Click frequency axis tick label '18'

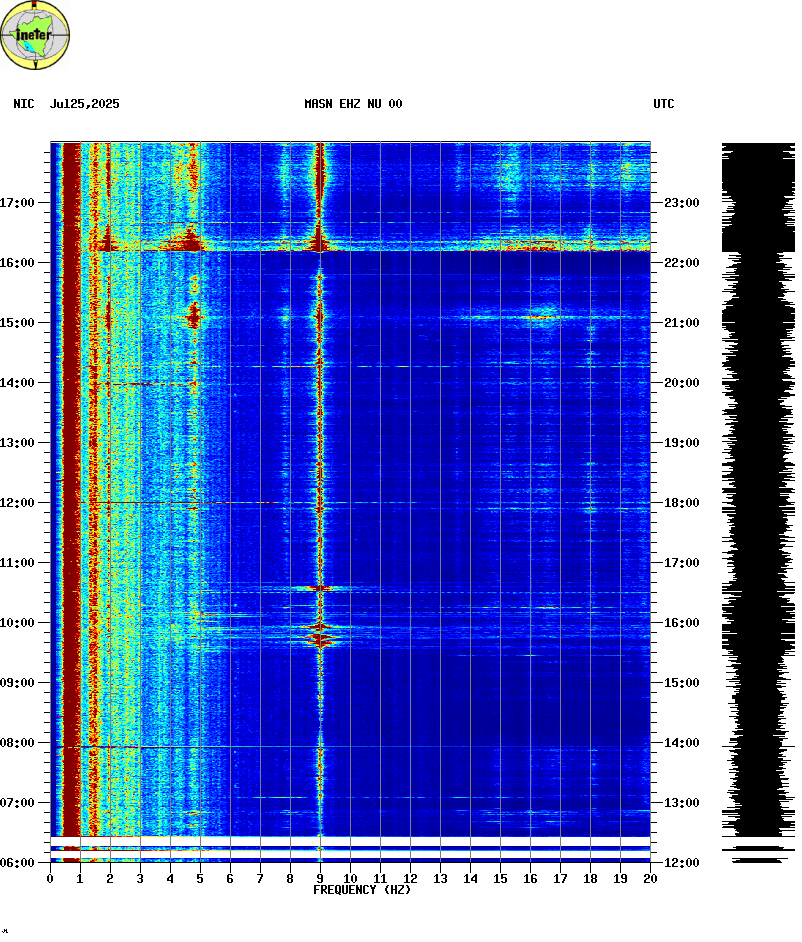click(x=591, y=879)
